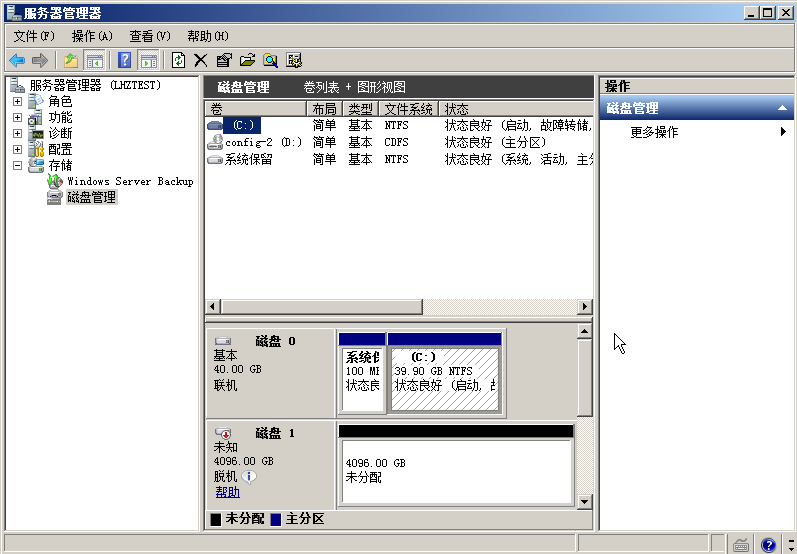The height and width of the screenshot is (554, 797).
Task: Select the 角色 icon in tree
Action: coord(36,101)
